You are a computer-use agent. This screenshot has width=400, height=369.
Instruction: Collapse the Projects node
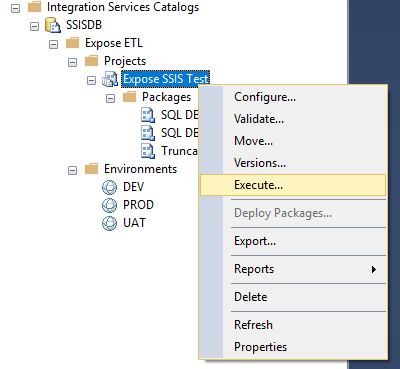72,62
